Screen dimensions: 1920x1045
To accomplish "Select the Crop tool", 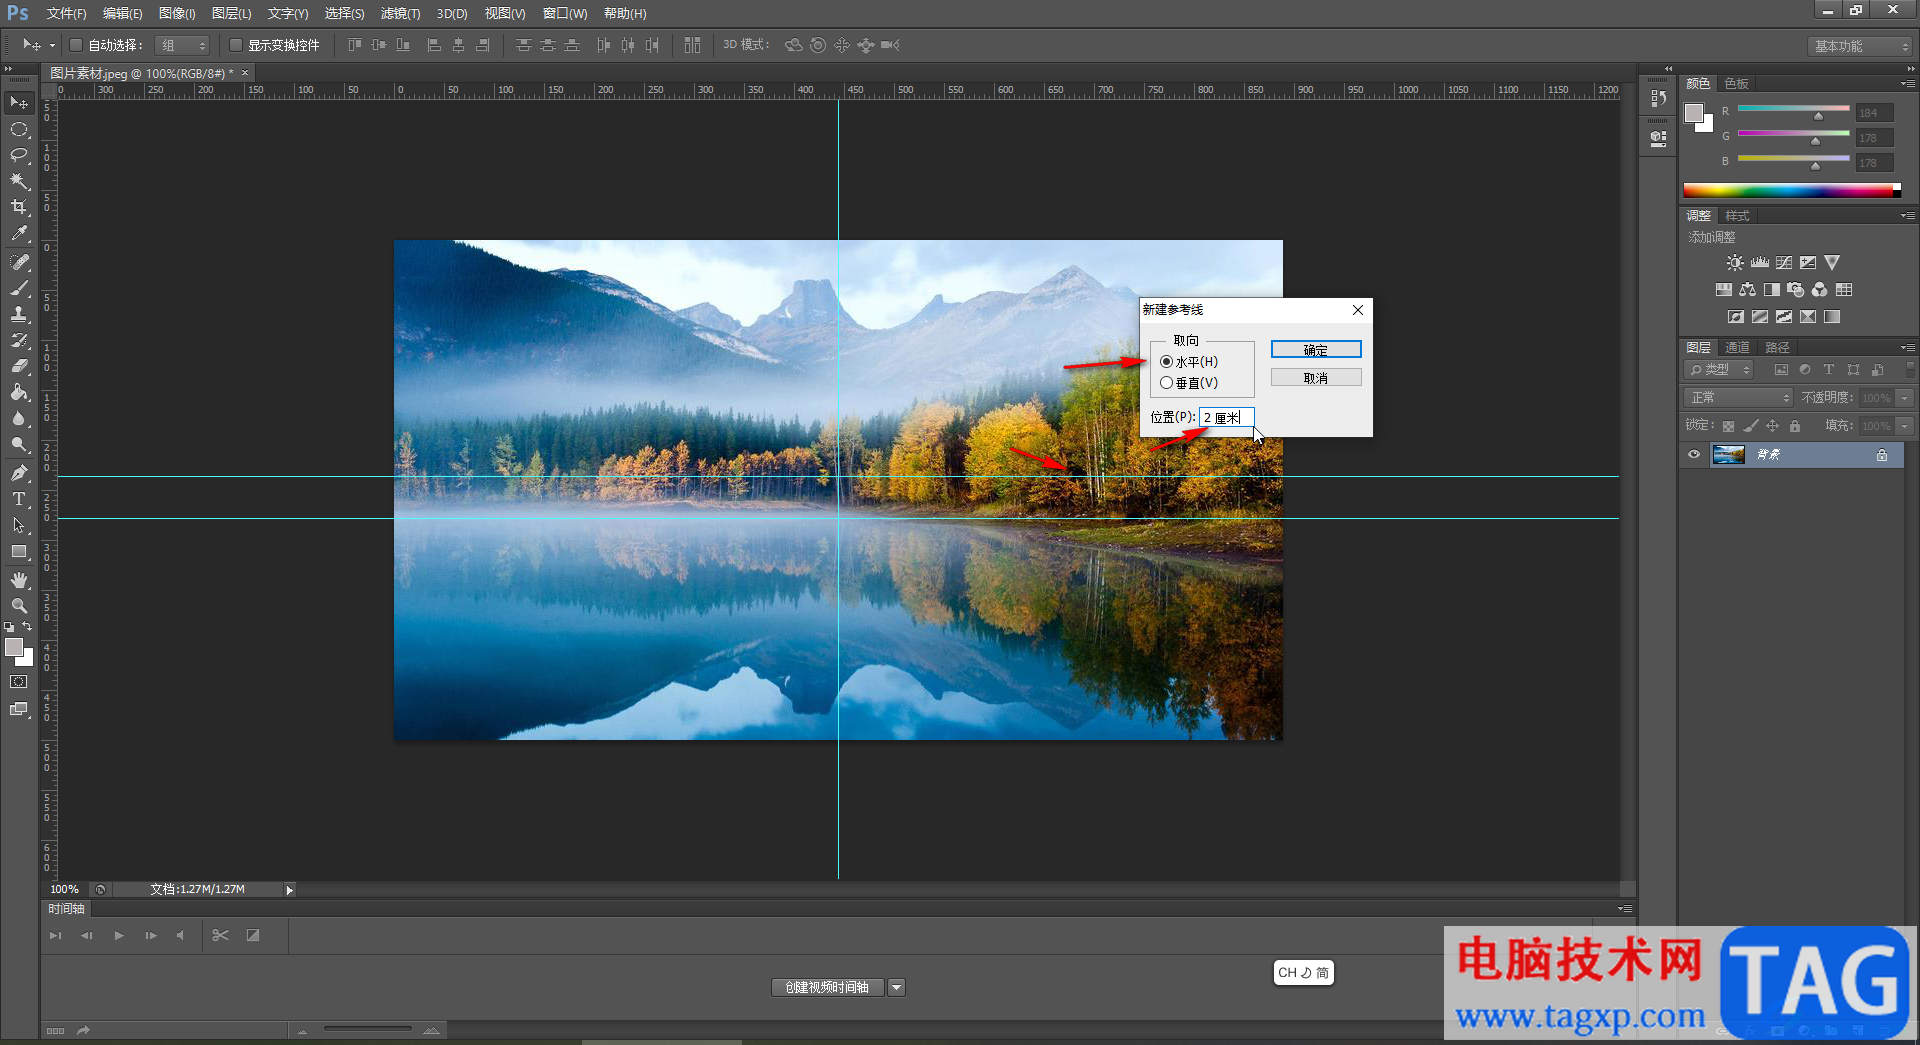I will (19, 207).
